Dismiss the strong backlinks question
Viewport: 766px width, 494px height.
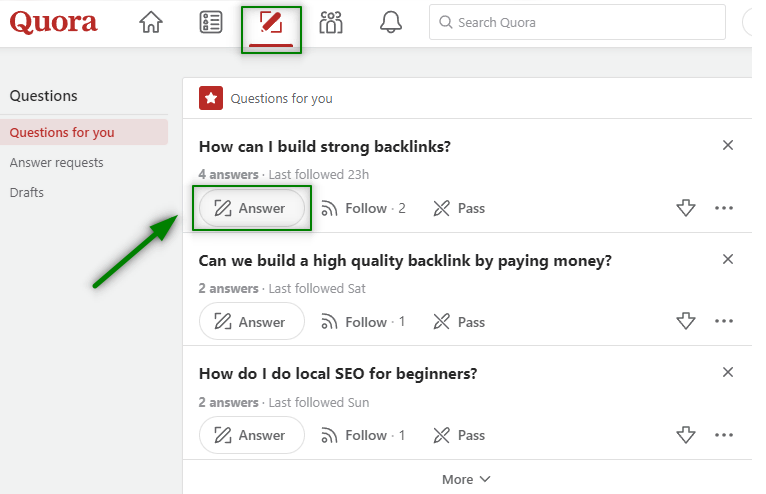tap(728, 146)
